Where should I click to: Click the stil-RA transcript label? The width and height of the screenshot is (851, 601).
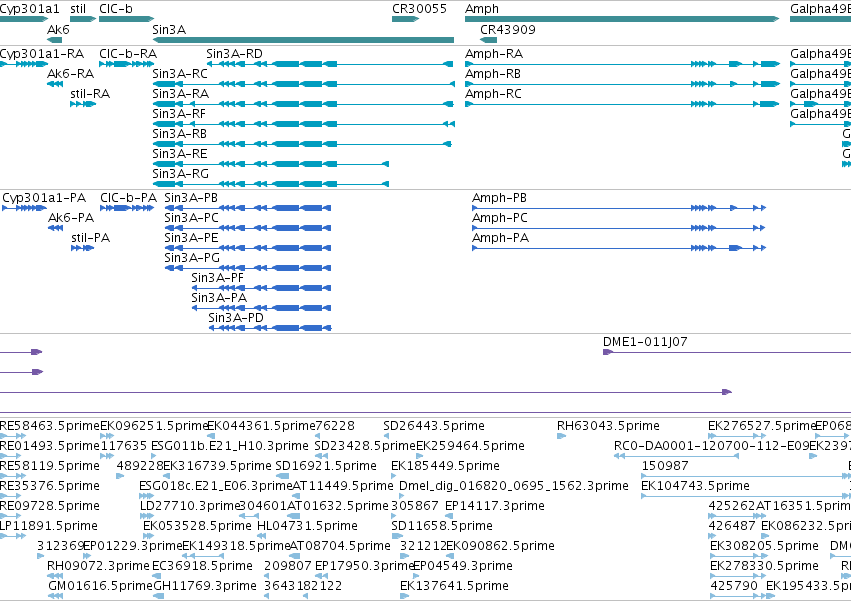tap(90, 94)
